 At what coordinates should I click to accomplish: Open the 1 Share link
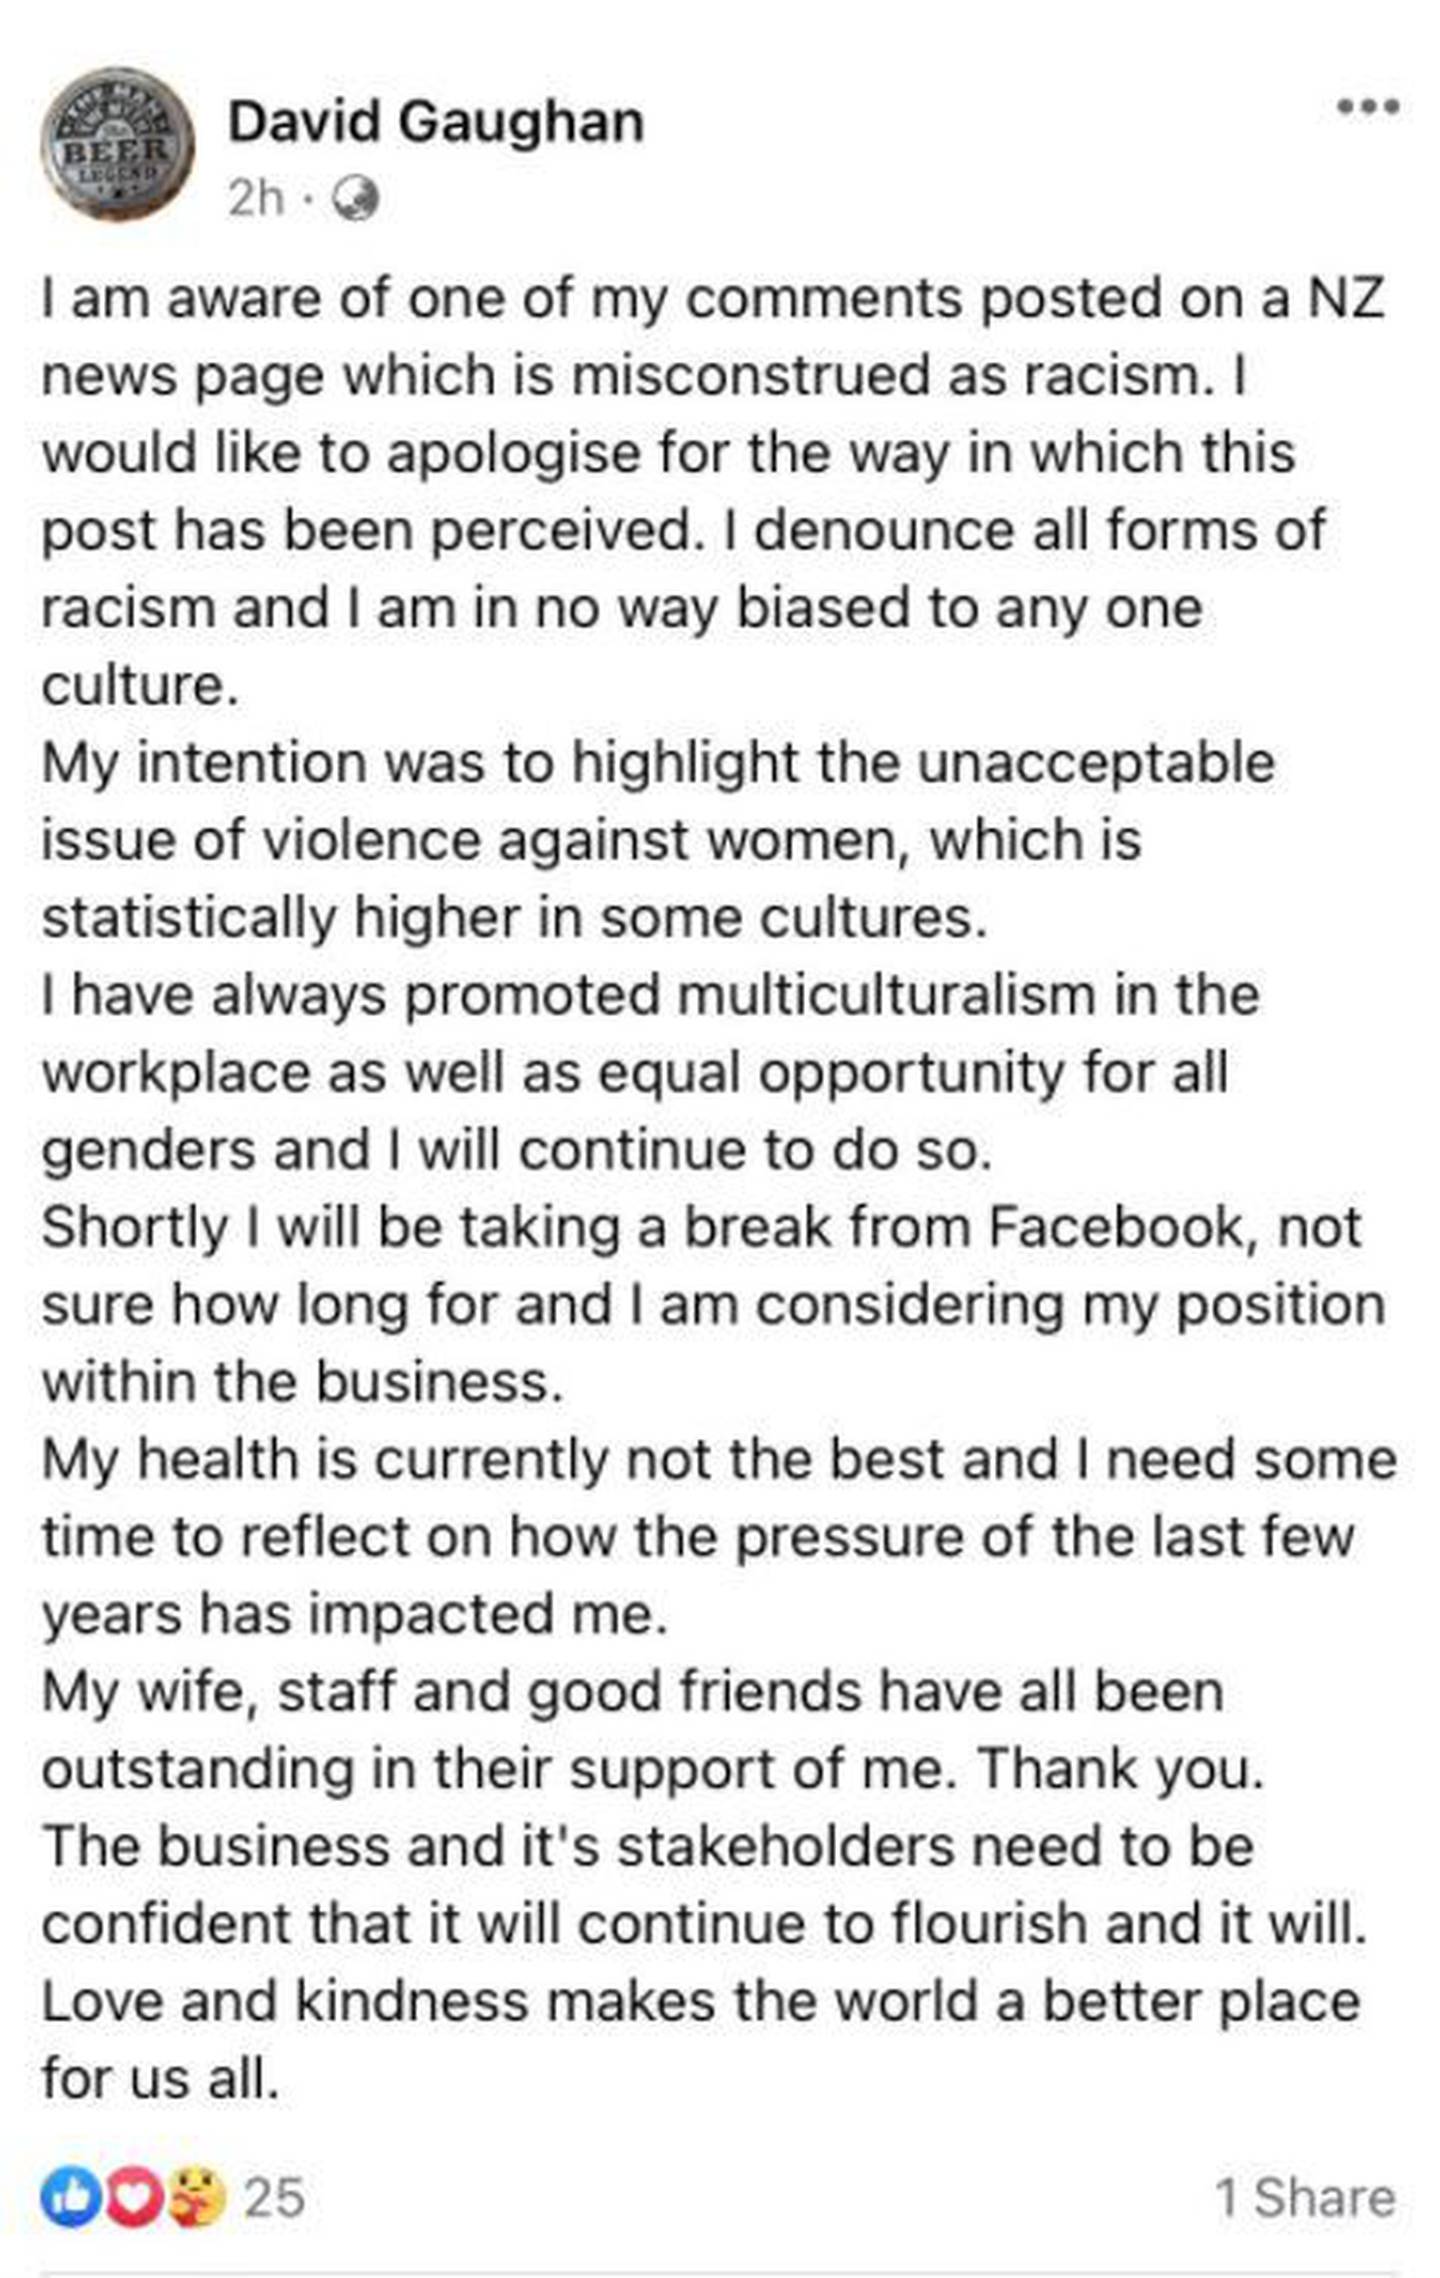(x=1305, y=2197)
